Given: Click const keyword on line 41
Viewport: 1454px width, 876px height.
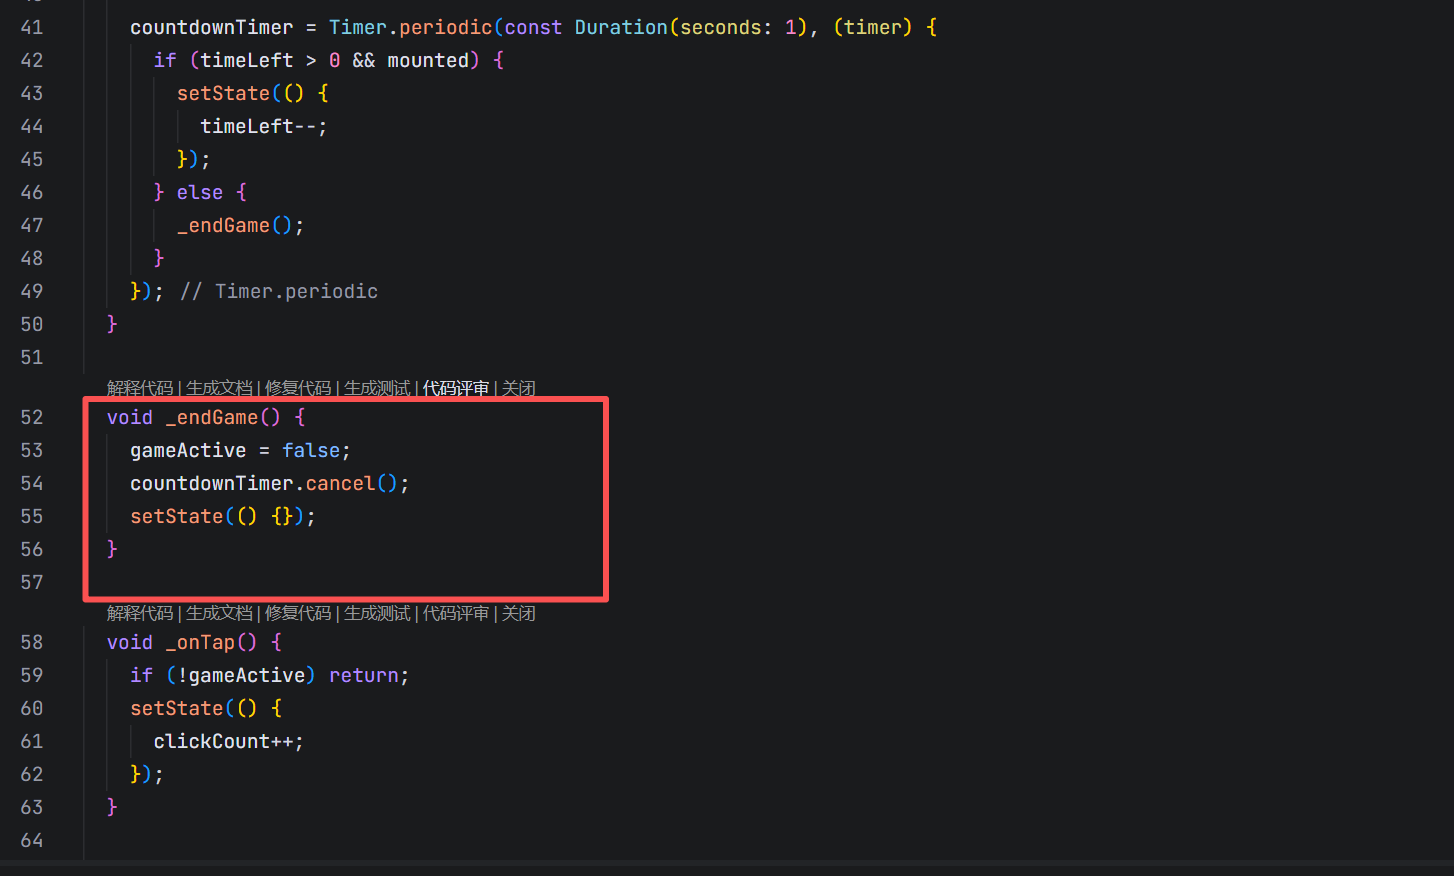Looking at the screenshot, I should (533, 27).
